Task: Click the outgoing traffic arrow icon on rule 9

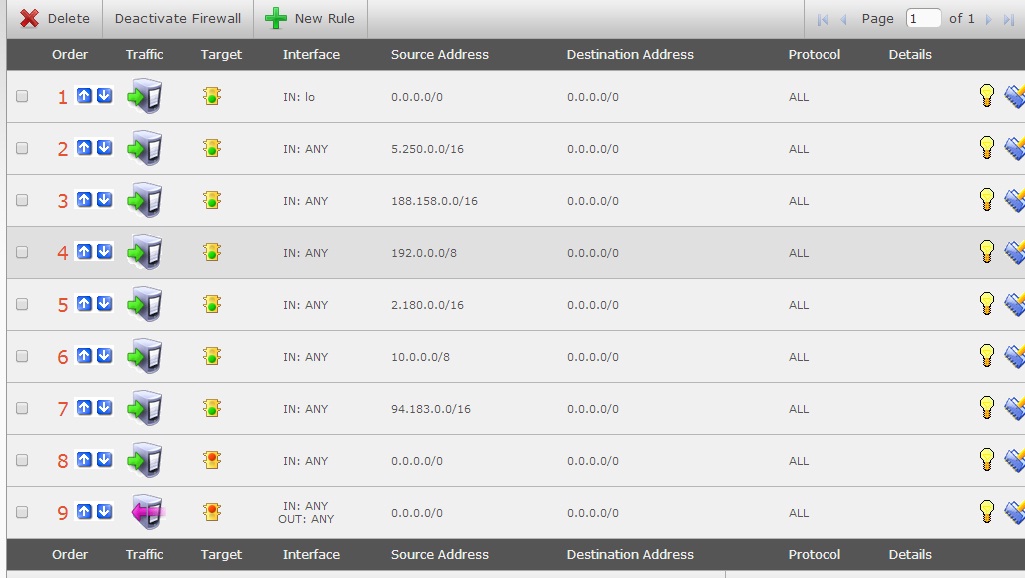Action: (x=145, y=512)
